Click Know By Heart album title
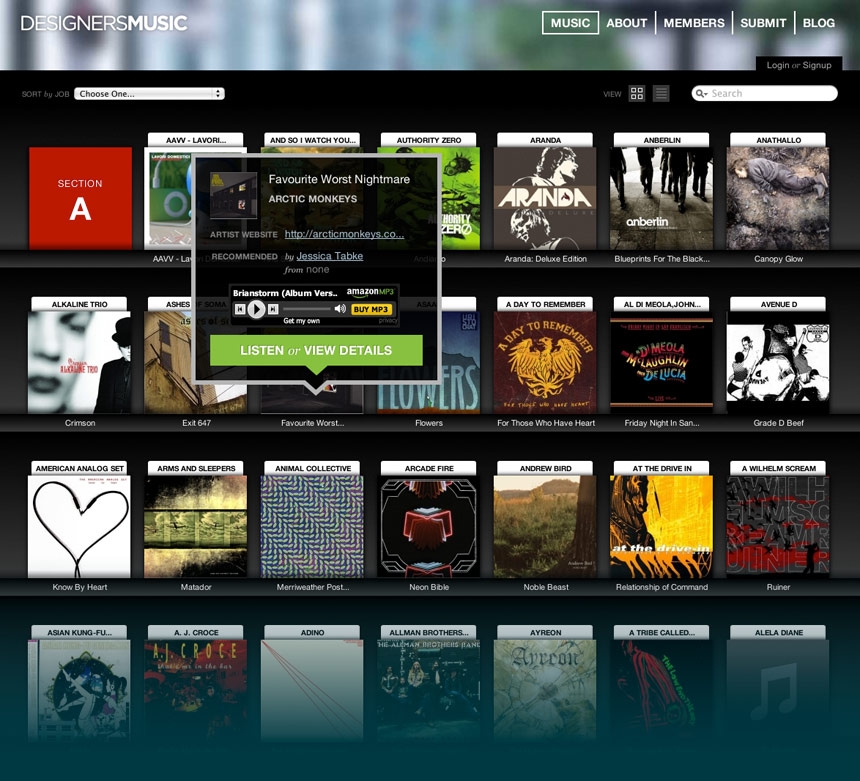This screenshot has width=860, height=781. tap(80, 587)
